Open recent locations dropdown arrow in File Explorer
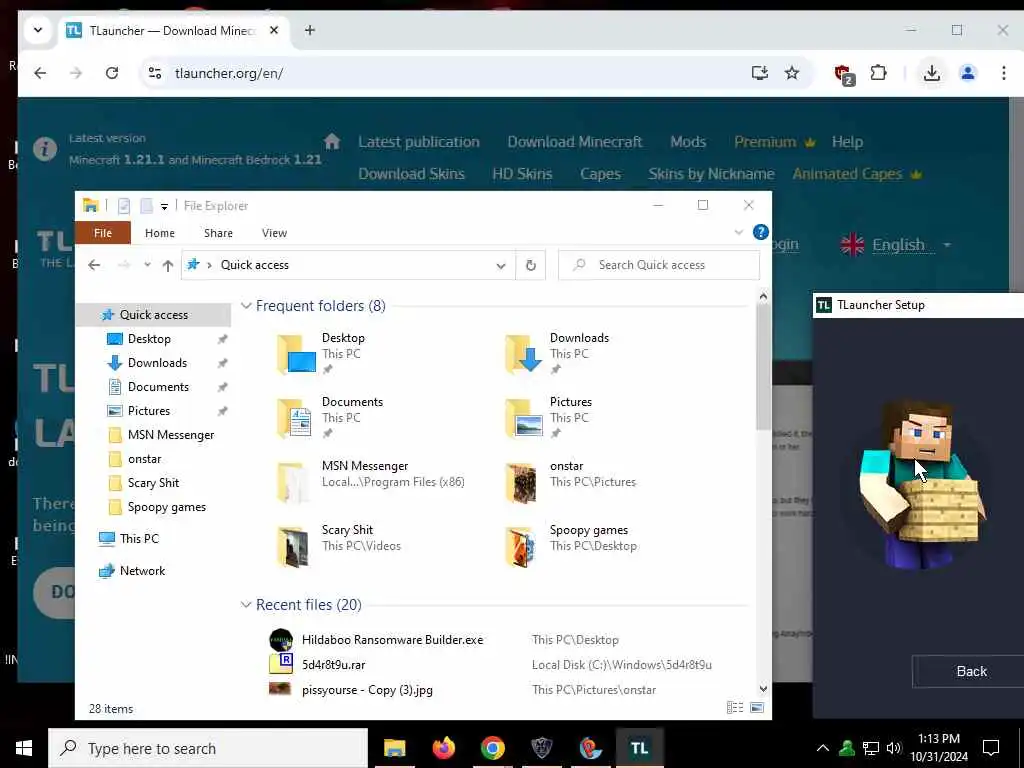The image size is (1024, 768). 148,265
